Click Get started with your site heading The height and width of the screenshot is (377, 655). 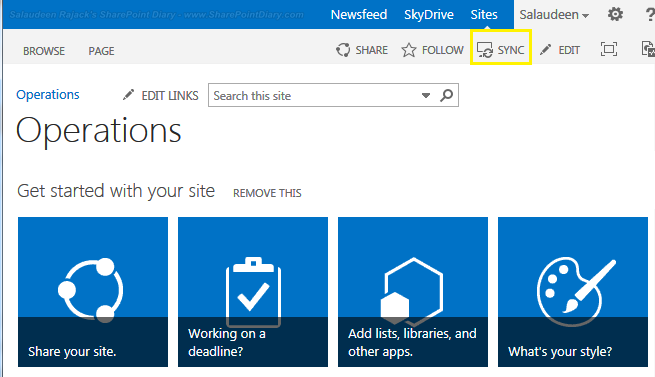click(116, 191)
